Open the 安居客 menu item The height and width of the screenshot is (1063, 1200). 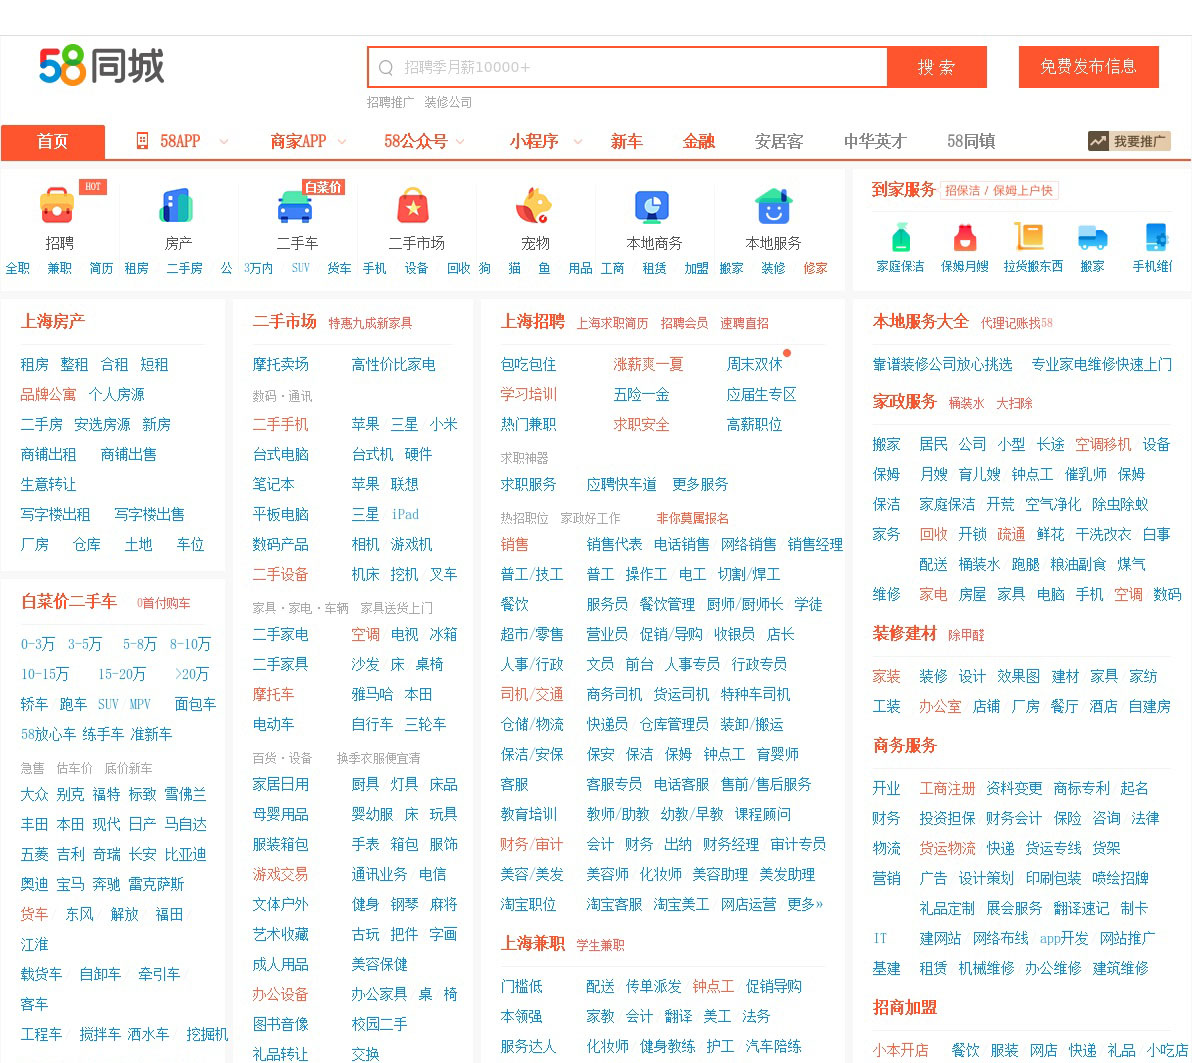coord(778,141)
